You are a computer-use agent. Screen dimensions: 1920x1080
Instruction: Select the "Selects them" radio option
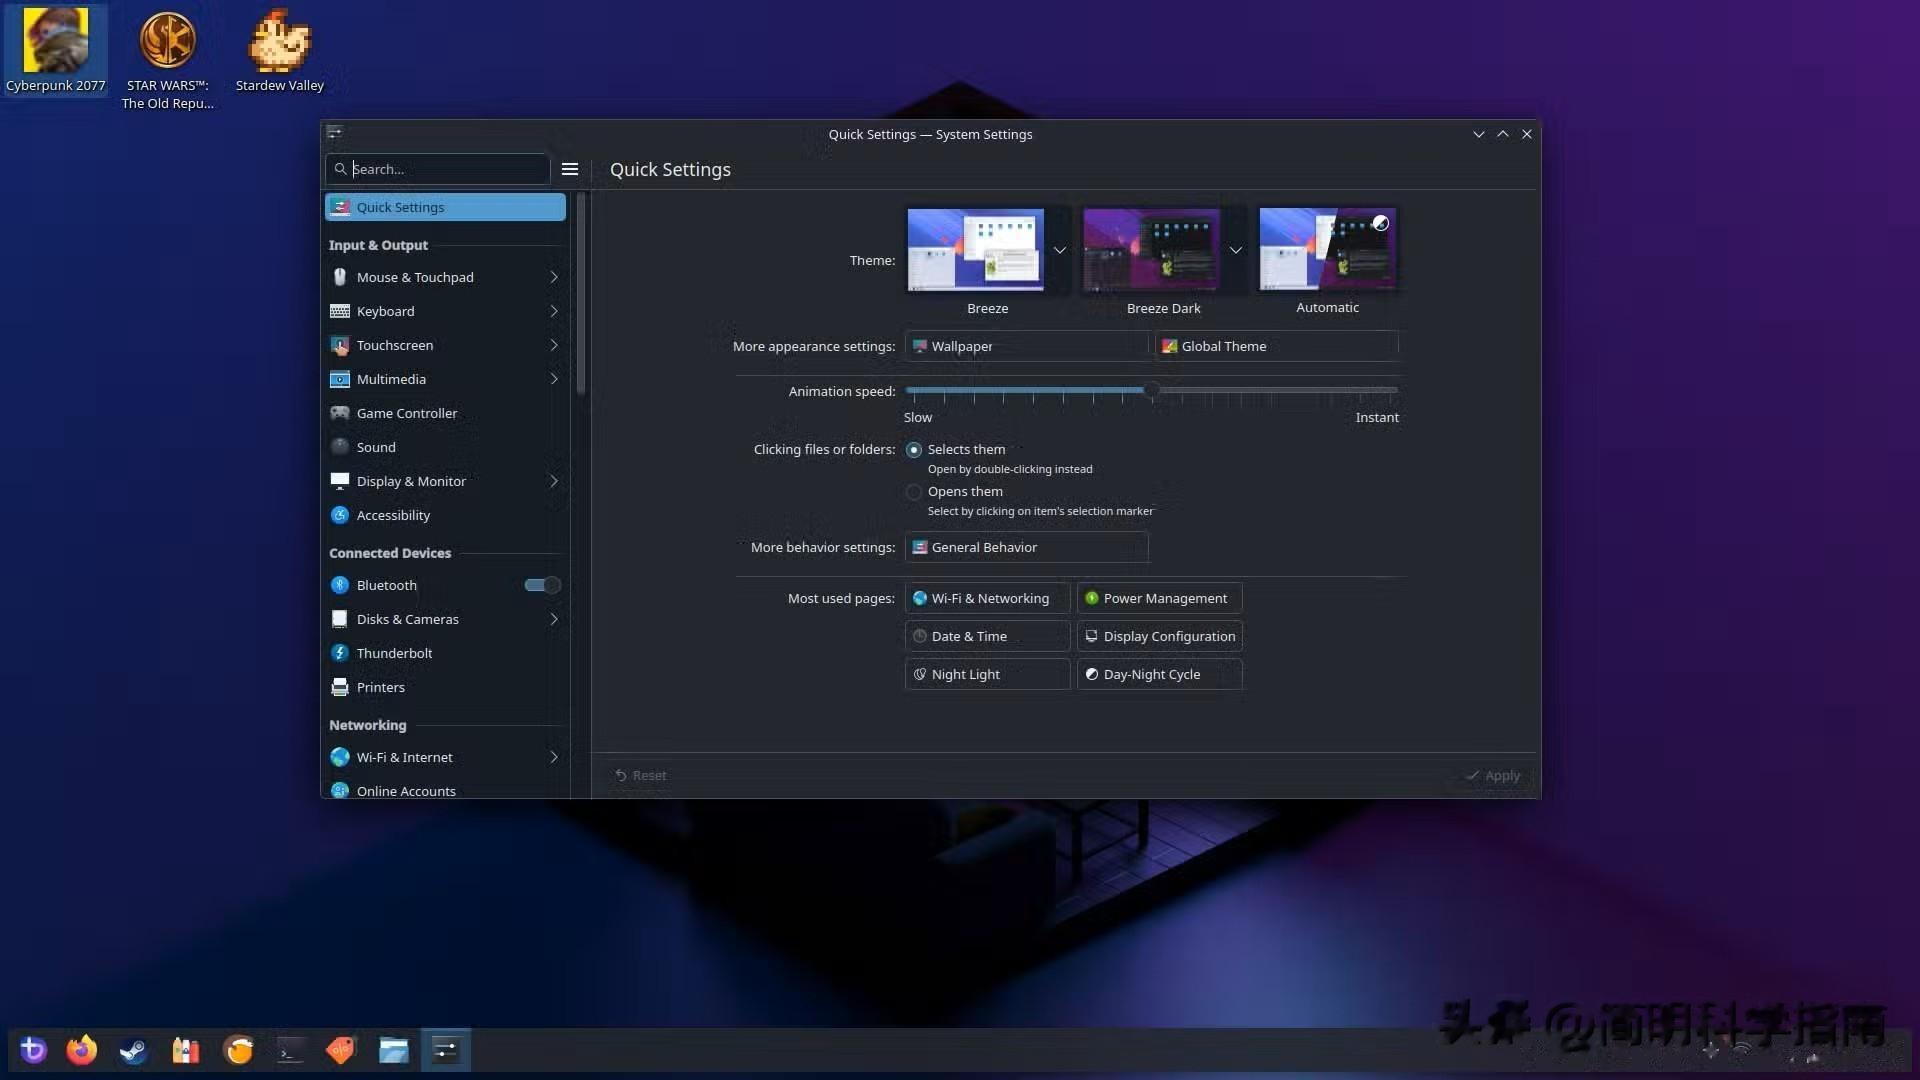pos(914,450)
